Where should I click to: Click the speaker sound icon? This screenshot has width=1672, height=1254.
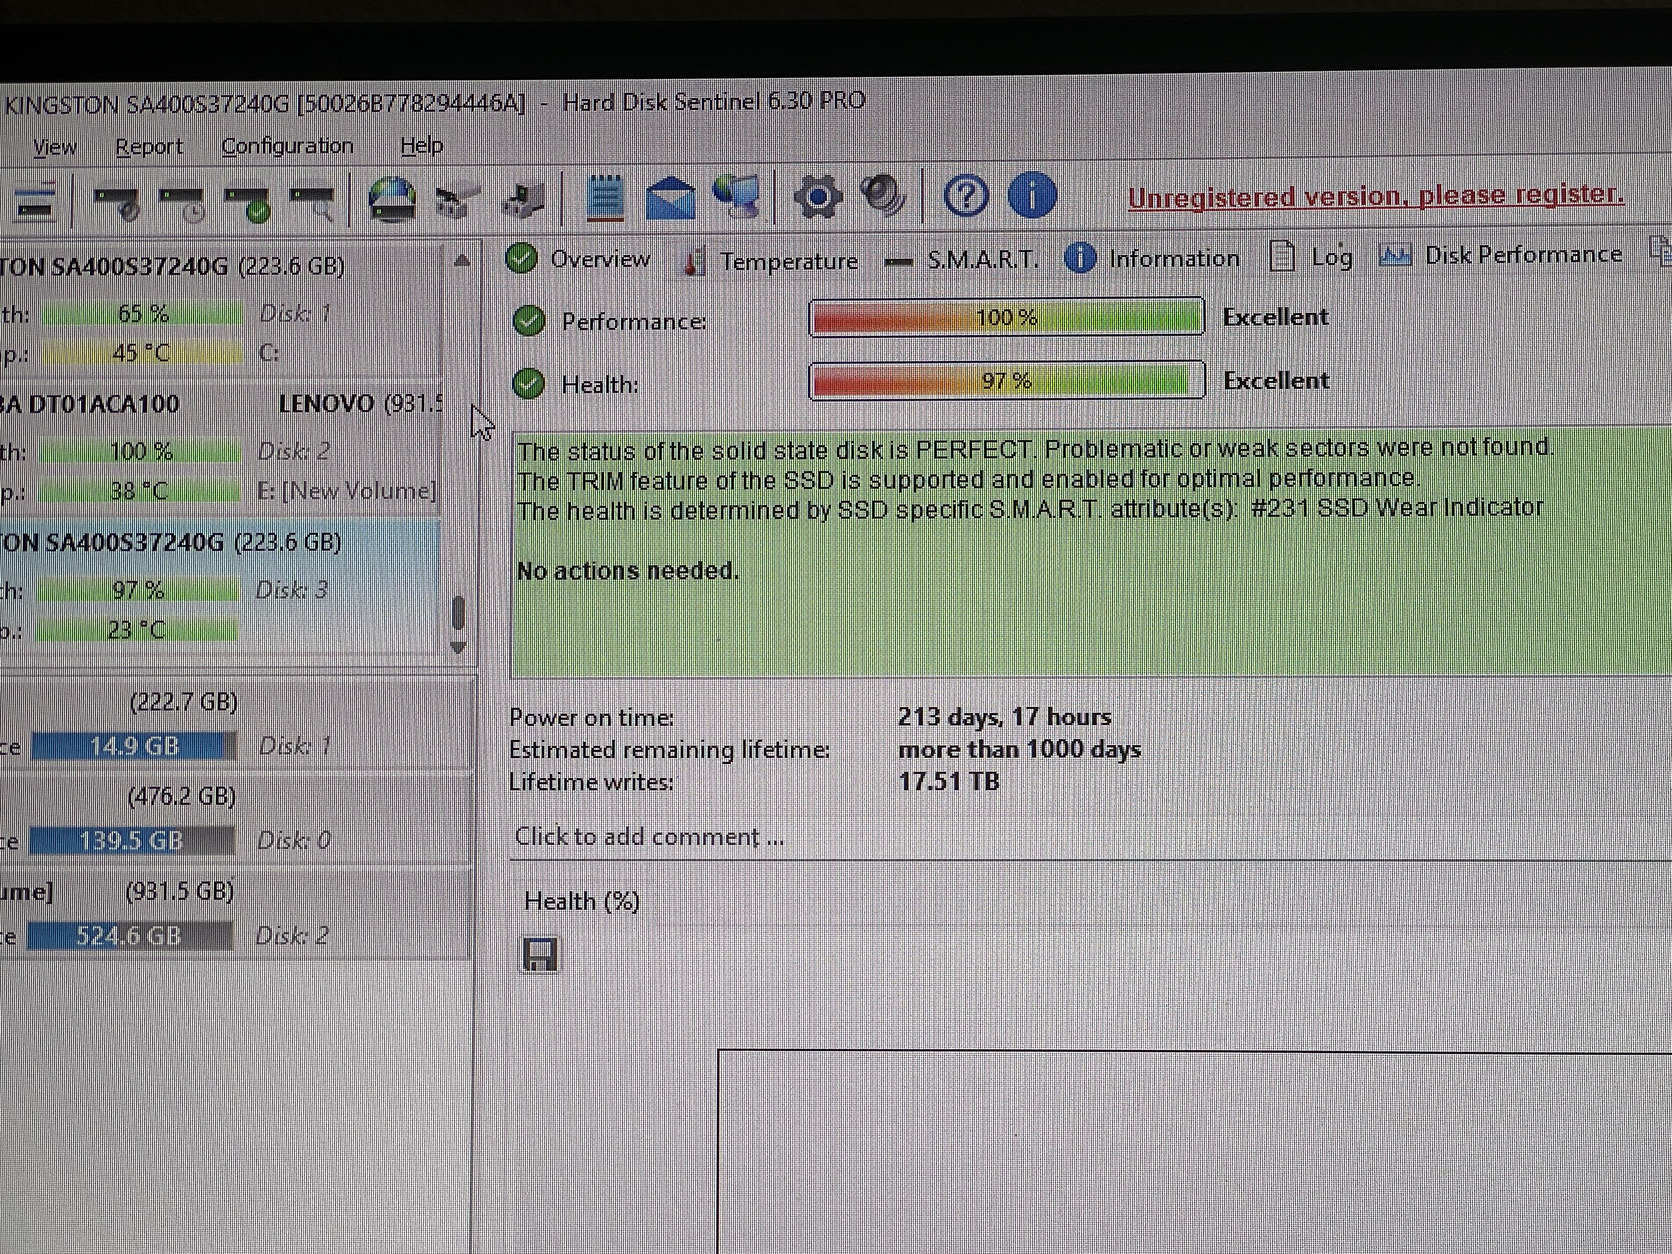[883, 195]
